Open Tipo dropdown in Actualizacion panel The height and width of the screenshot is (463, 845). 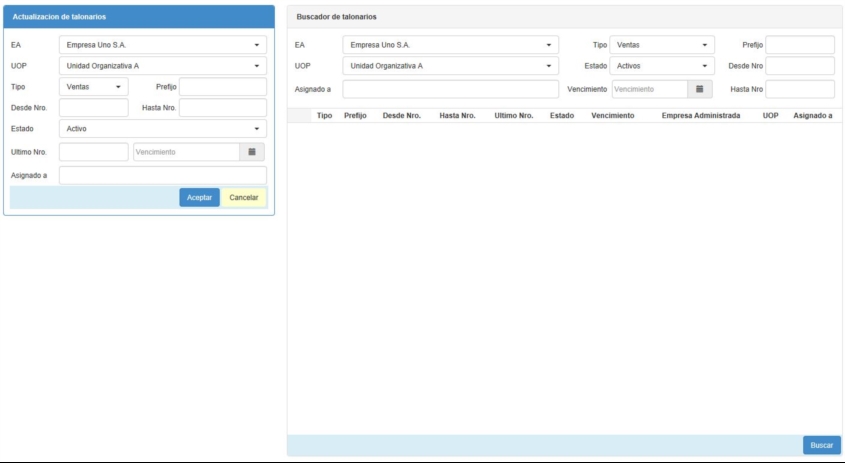[95, 87]
